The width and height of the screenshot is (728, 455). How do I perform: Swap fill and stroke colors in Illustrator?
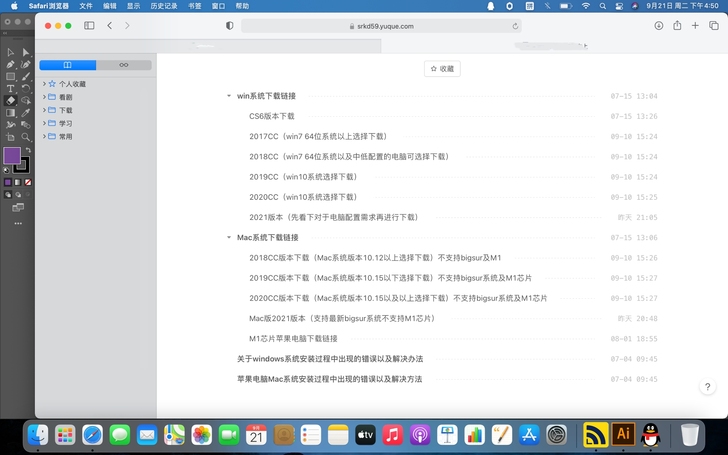28,150
